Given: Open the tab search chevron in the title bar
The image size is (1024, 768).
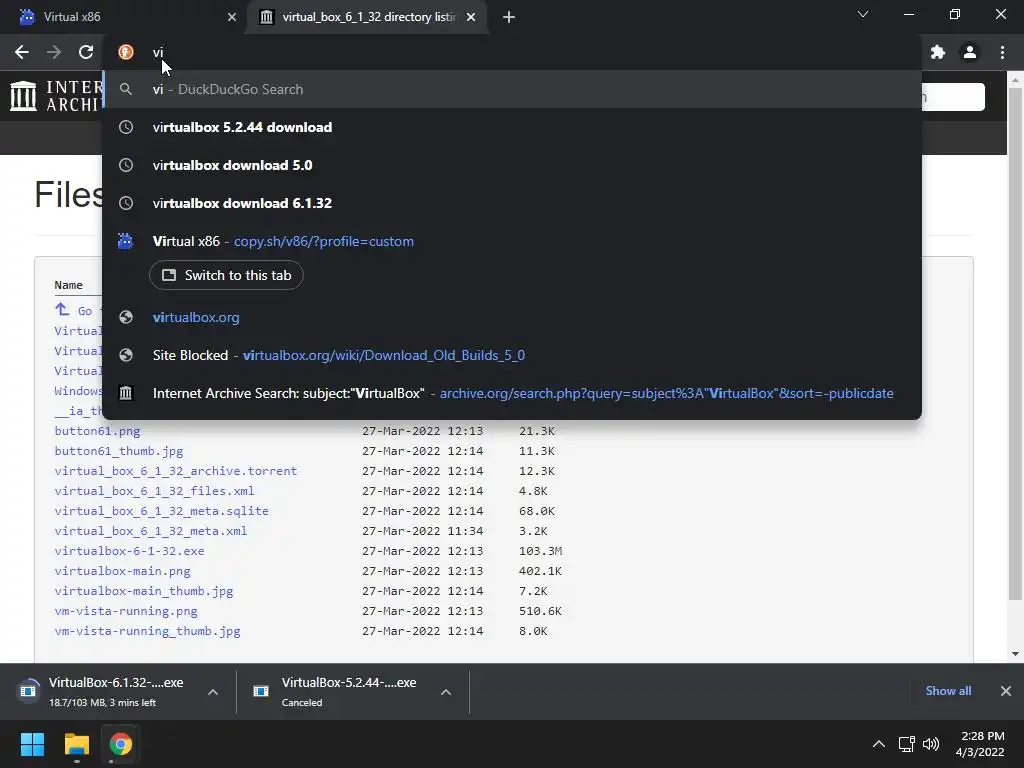Looking at the screenshot, I should [x=863, y=14].
